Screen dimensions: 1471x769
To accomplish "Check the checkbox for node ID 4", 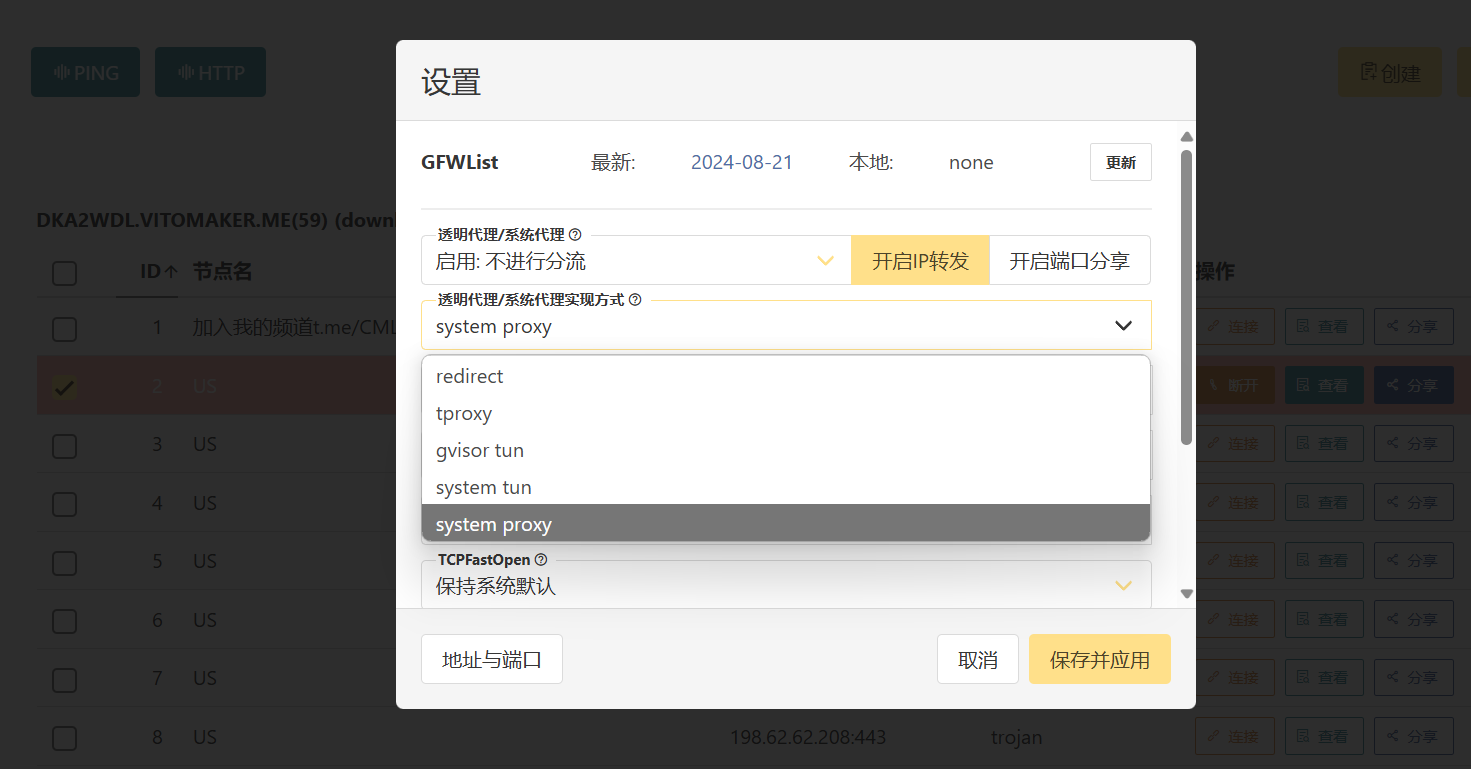I will click(64, 503).
